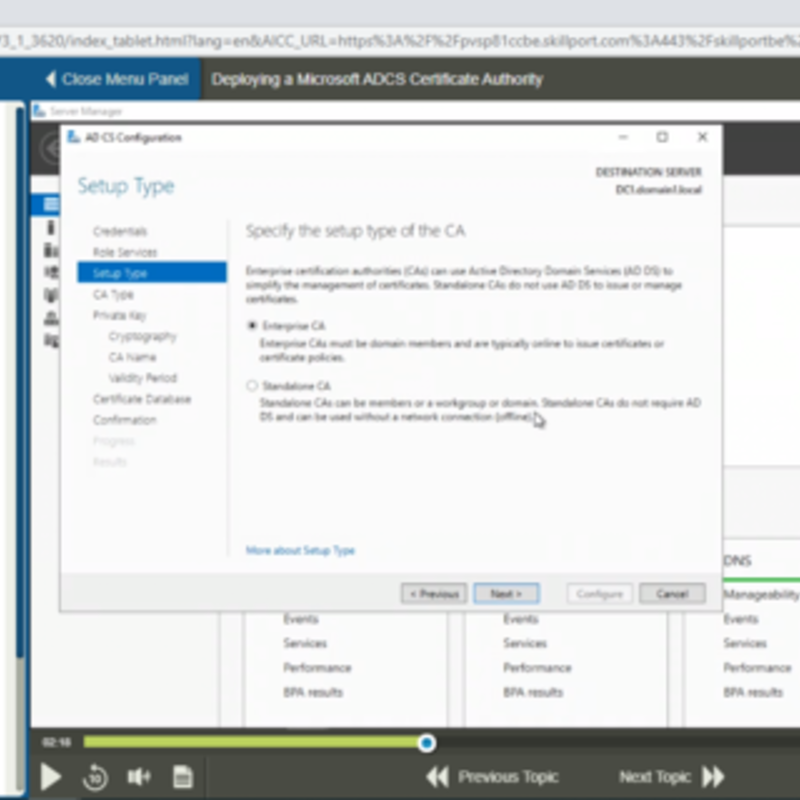Click the DNS tile heading in Server Manager
This screenshot has width=800, height=800.
737,561
